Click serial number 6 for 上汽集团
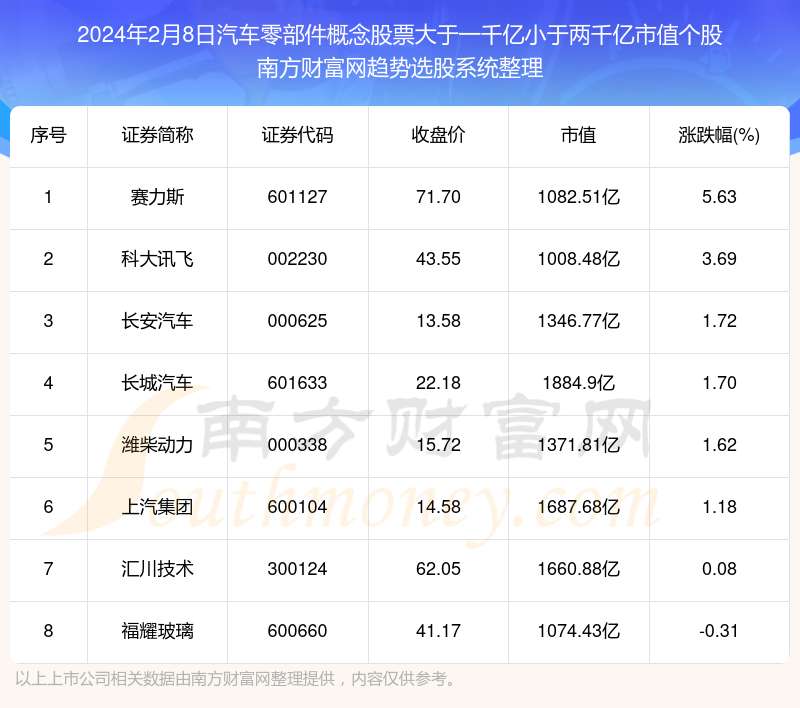The image size is (800, 708). pyautogui.click(x=48, y=507)
